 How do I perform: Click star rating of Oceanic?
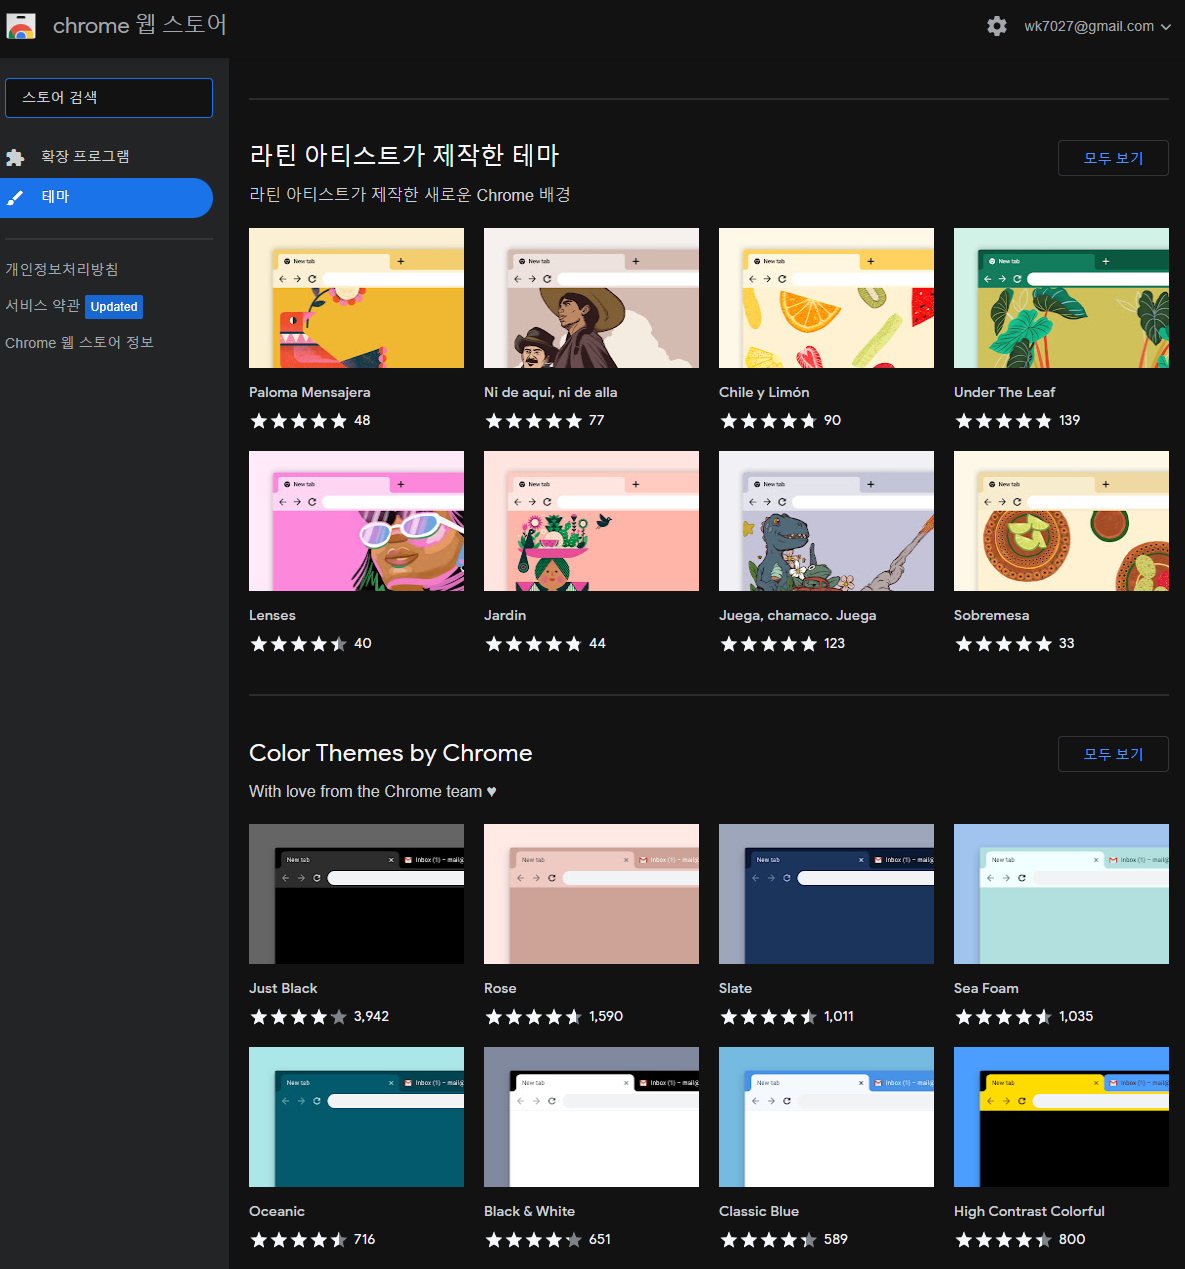coord(298,1240)
